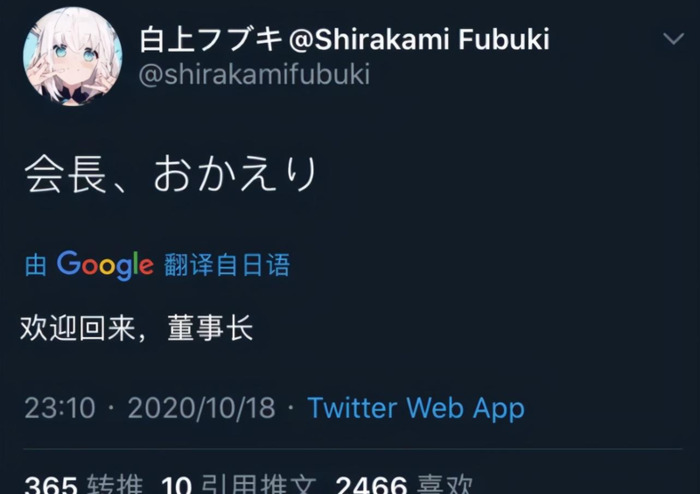Open the 引用推文 quote tweets list
Screen dimensions: 700x494
tap(259, 485)
